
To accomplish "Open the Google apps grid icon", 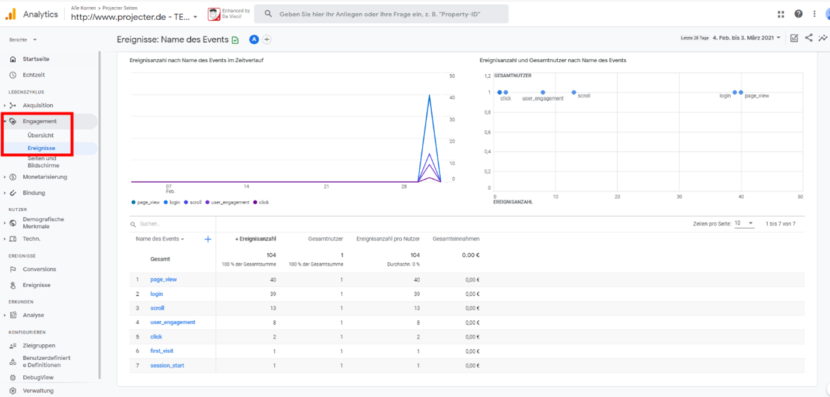I will pos(781,14).
